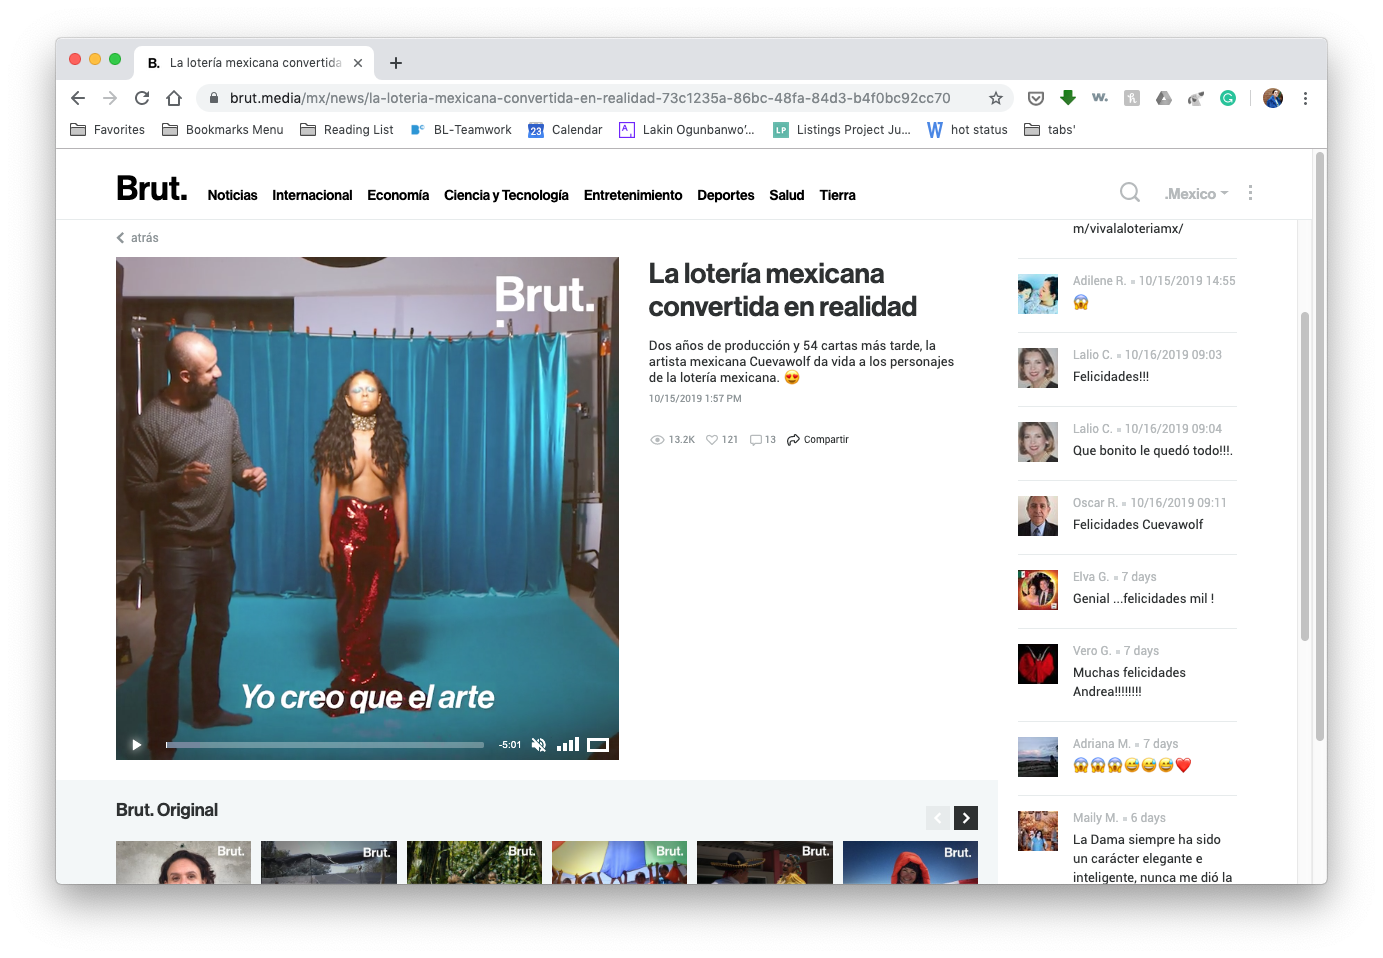
Task: Open the tabs' bookmarks folder
Action: (x=1050, y=130)
